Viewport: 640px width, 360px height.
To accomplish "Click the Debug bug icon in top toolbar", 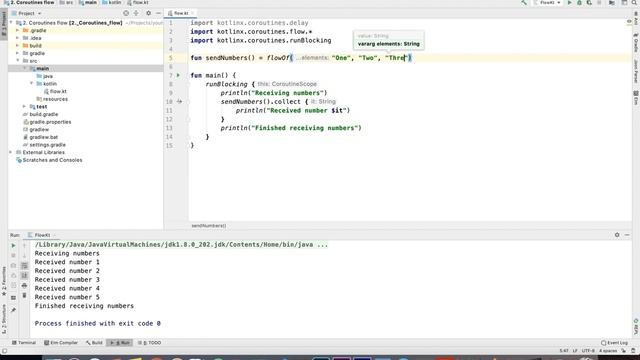I will coord(579,2).
